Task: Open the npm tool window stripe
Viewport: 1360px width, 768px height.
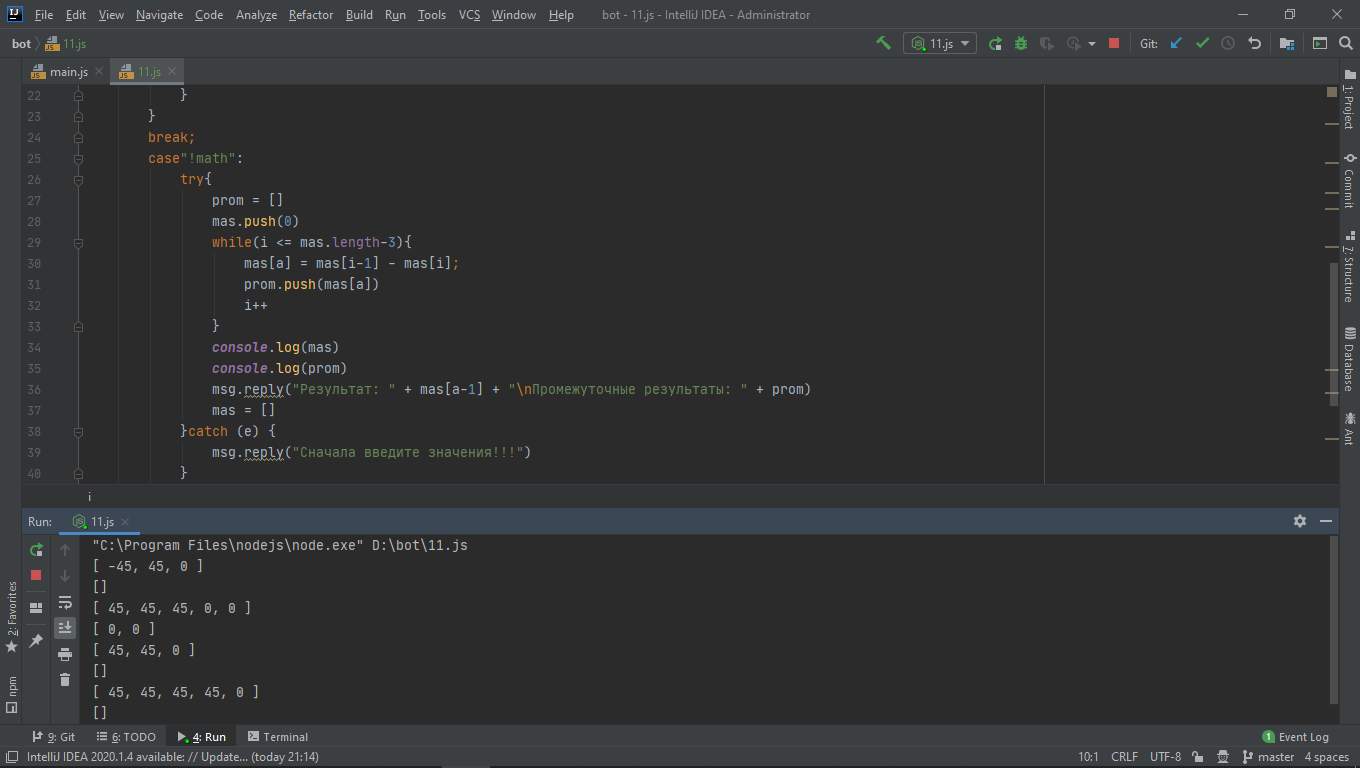Action: tap(11, 693)
